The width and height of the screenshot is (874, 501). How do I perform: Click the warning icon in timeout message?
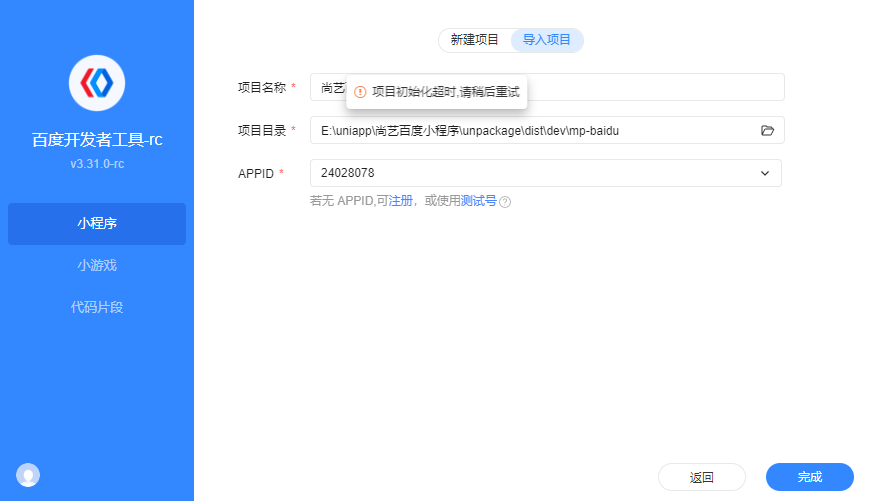coord(360,92)
